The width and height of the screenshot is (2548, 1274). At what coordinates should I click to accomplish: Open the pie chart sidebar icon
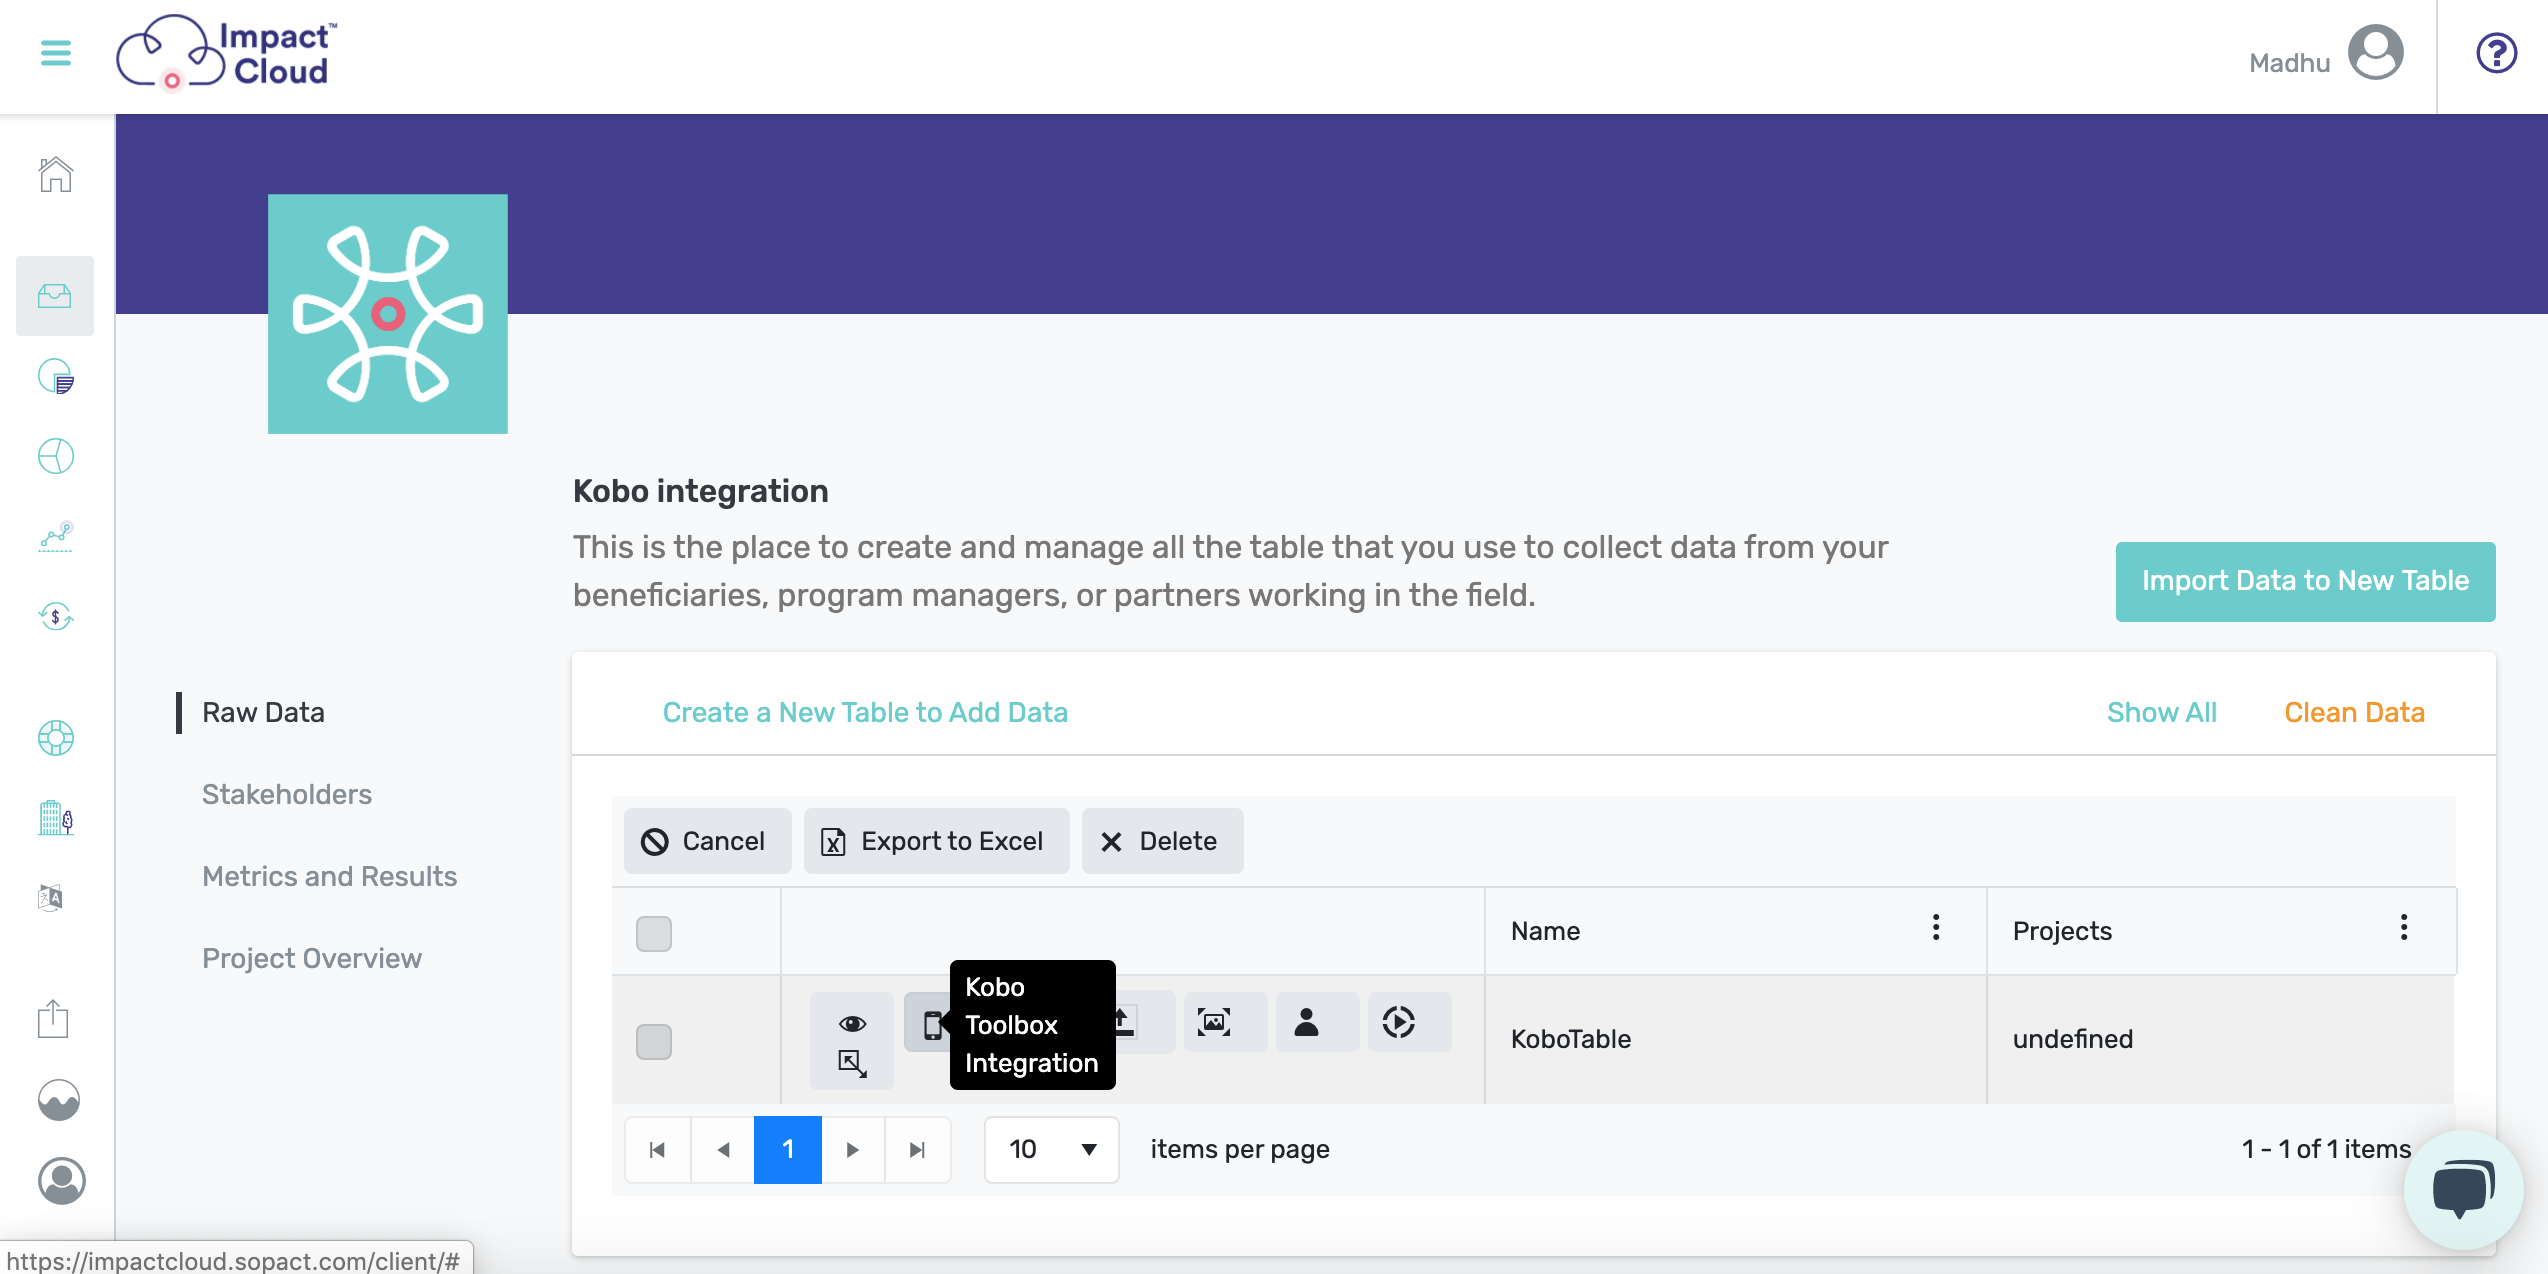point(56,456)
